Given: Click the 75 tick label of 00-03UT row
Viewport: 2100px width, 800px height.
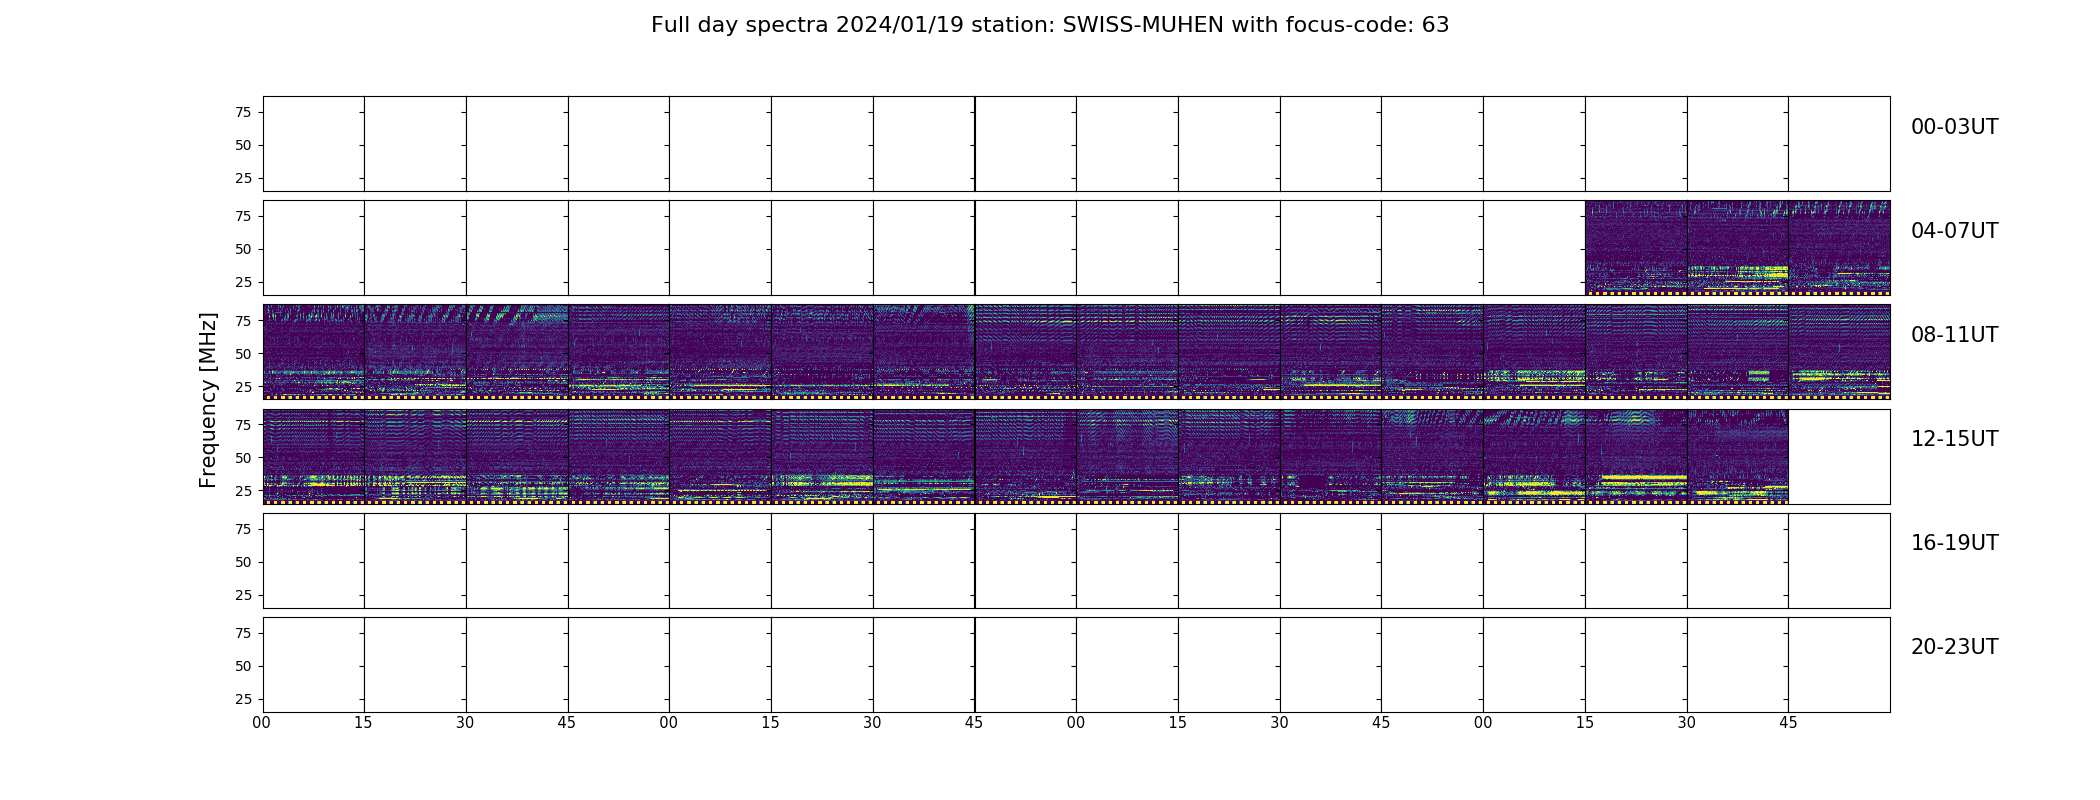Looking at the screenshot, I should (x=243, y=112).
